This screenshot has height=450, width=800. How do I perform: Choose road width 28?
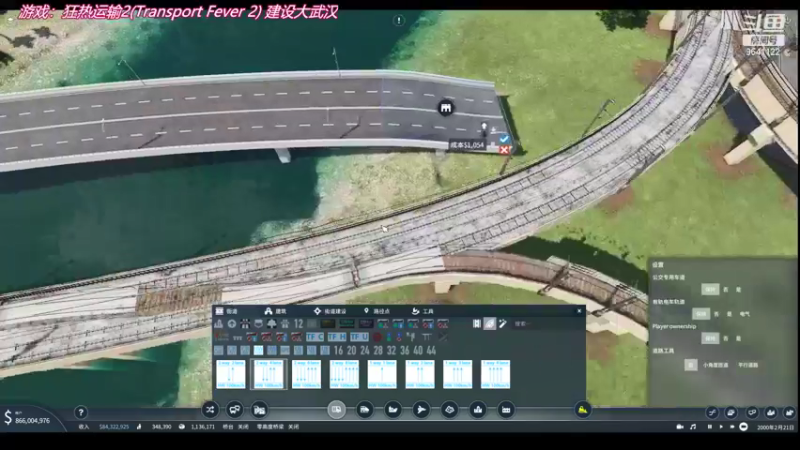[378, 350]
